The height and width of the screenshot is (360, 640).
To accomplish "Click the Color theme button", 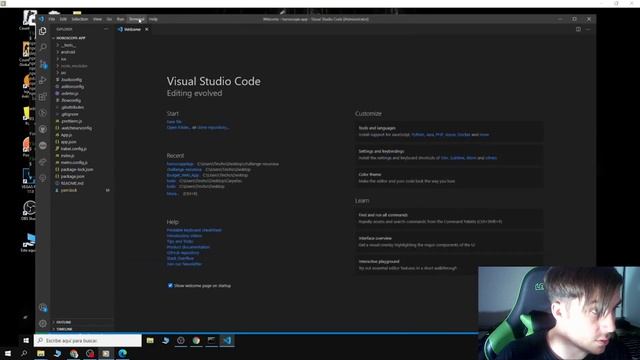I will tap(449, 178).
